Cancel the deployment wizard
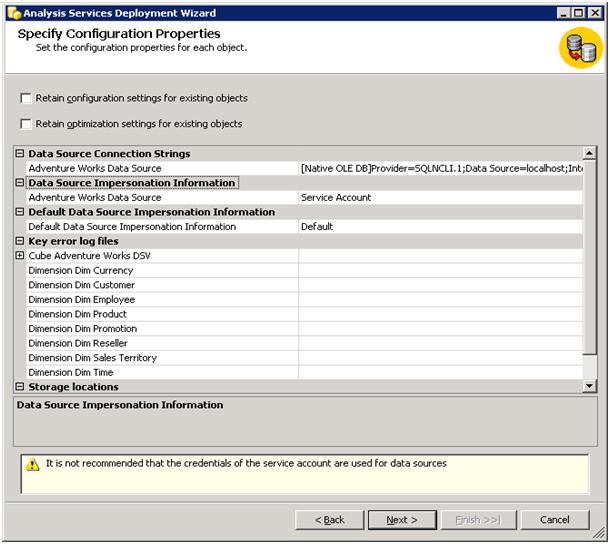This screenshot has width=610, height=544. [555, 520]
